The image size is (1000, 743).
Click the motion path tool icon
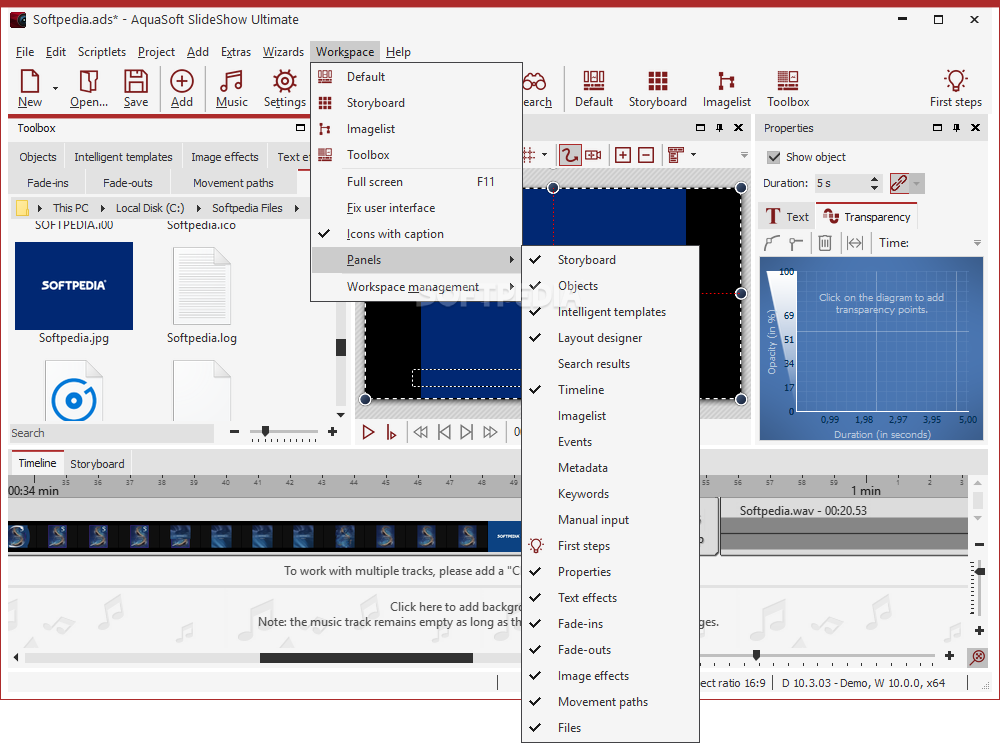point(570,155)
